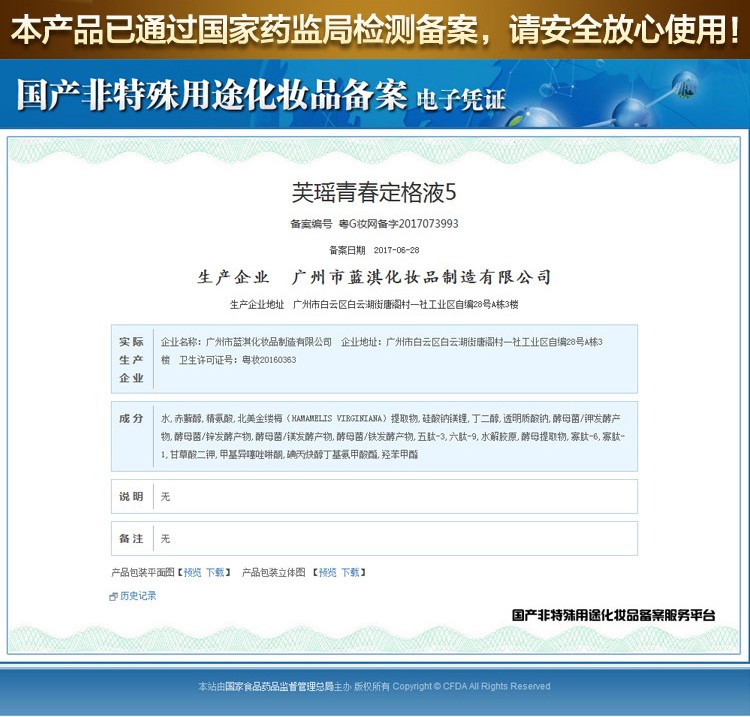The width and height of the screenshot is (750, 717).
Task: Download the 产品包装平面图 file
Action: [x=216, y=573]
